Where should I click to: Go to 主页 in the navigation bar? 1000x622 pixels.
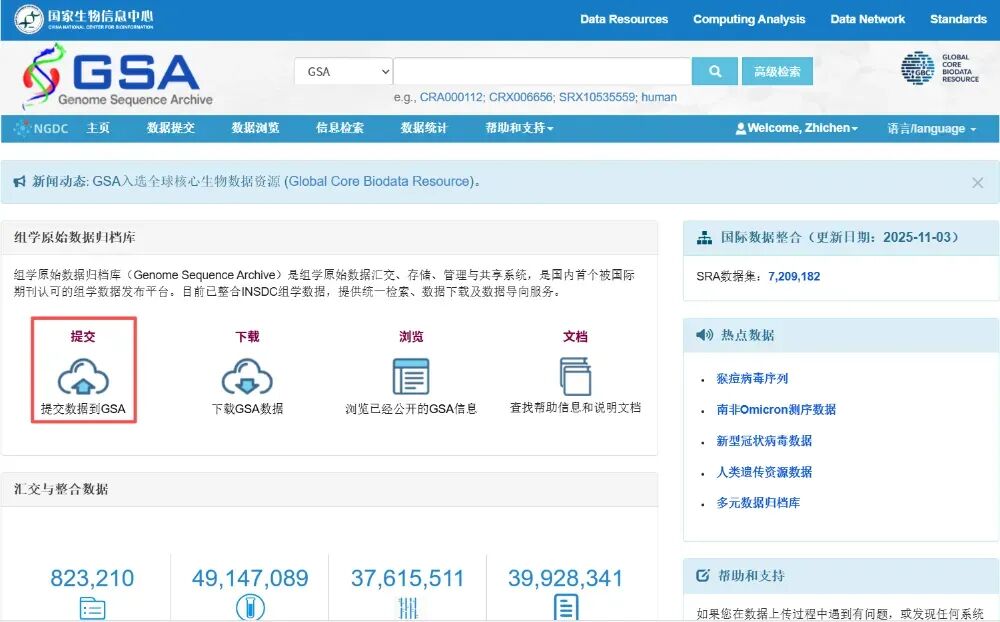[98, 128]
